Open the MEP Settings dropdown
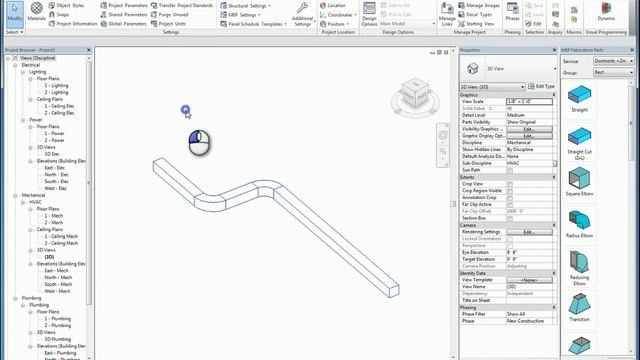The height and width of the screenshot is (360, 640). (240, 15)
